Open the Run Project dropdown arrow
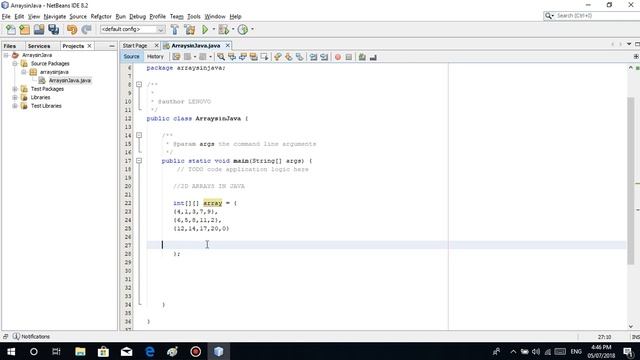 [x=213, y=29]
